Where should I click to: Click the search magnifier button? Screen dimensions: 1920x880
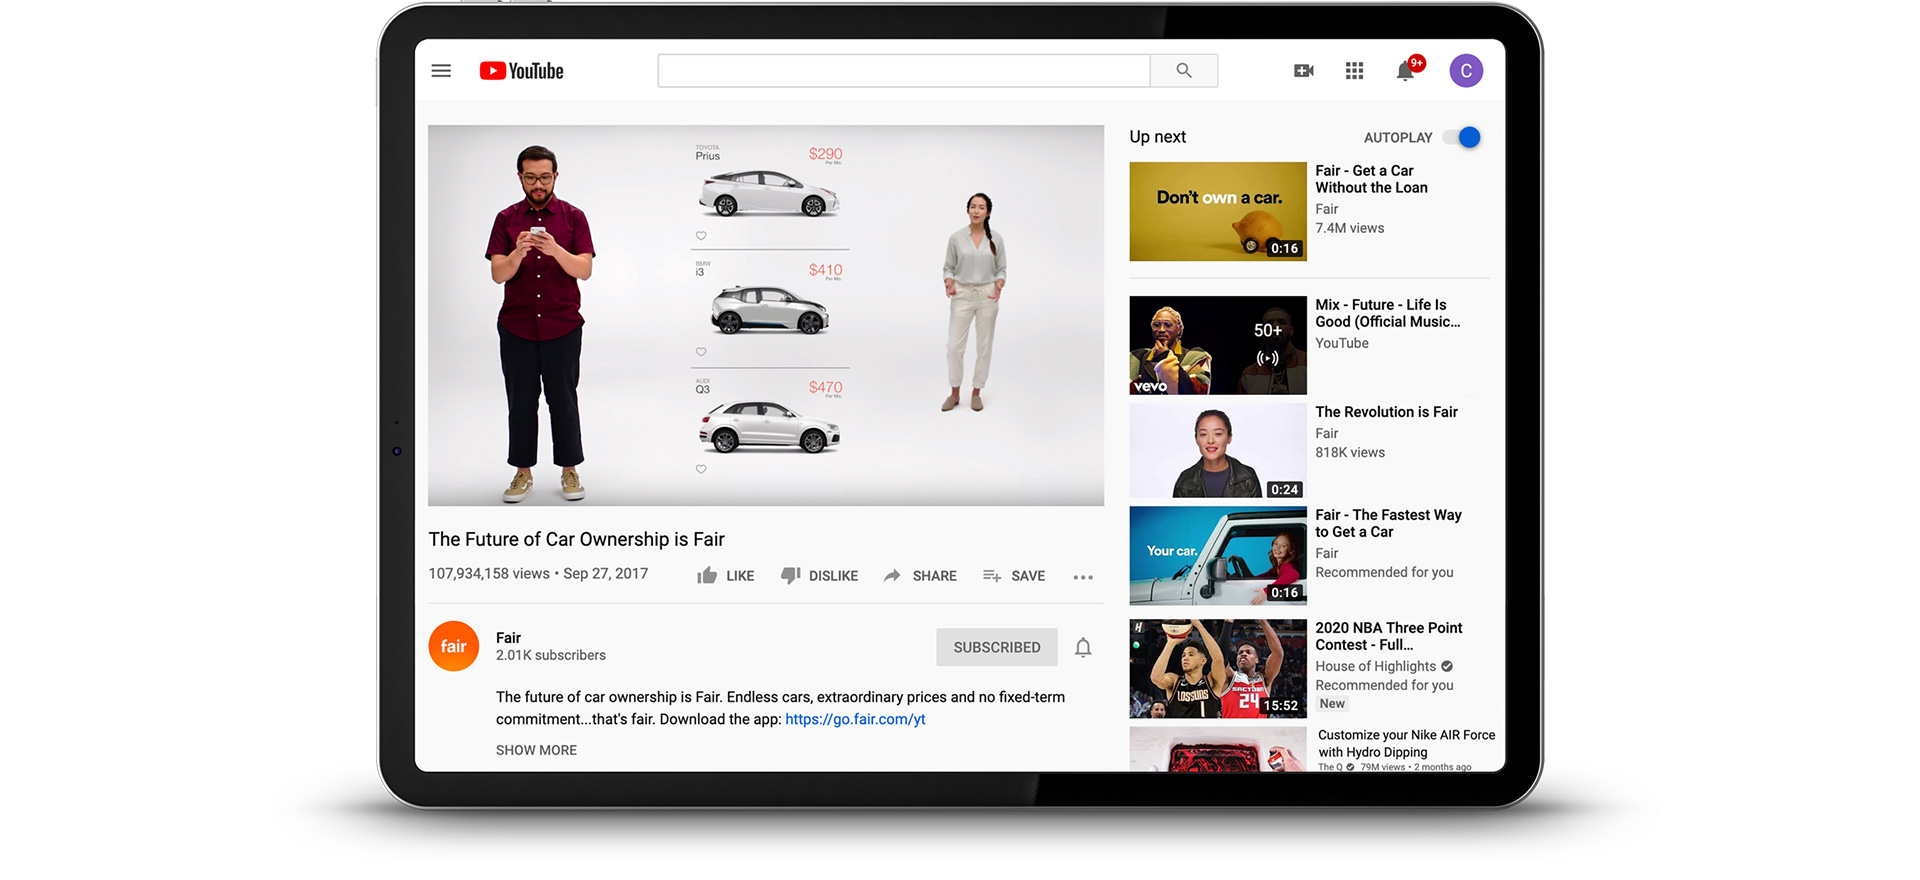tap(1184, 71)
